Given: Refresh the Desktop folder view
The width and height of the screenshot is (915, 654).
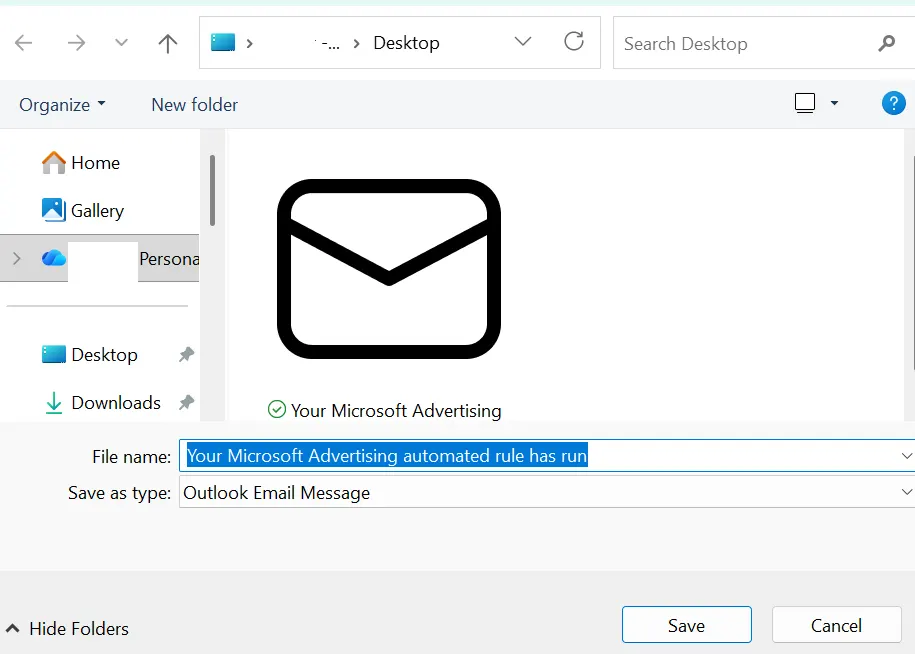Looking at the screenshot, I should [x=574, y=42].
